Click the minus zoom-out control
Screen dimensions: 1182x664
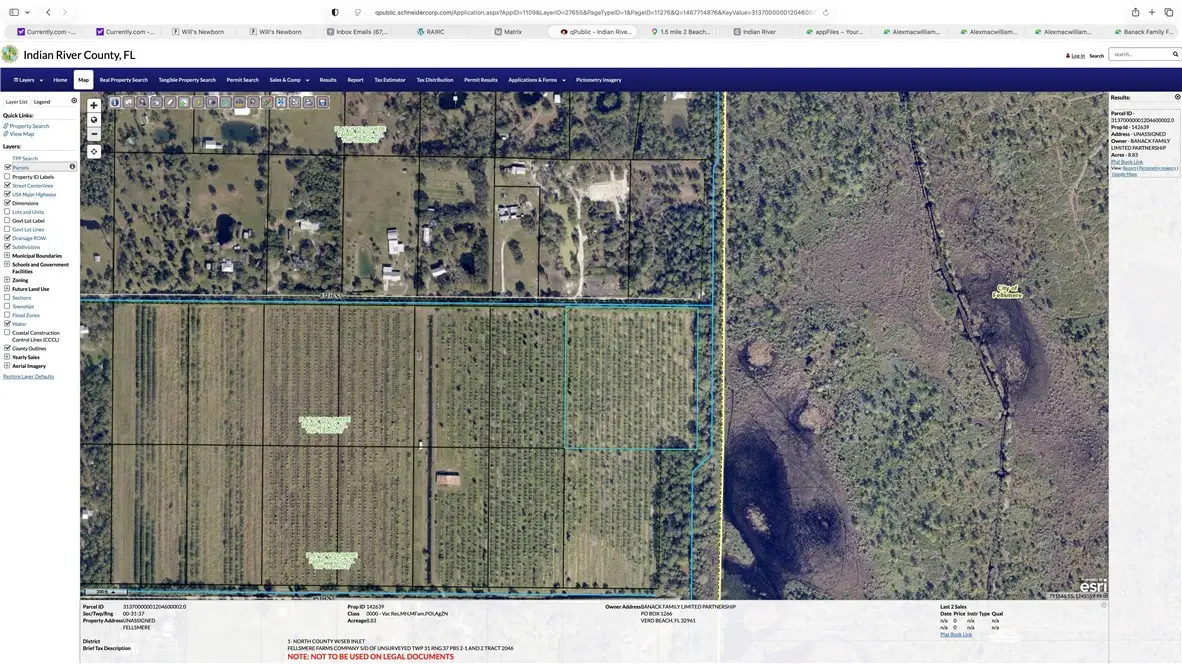click(x=93, y=134)
